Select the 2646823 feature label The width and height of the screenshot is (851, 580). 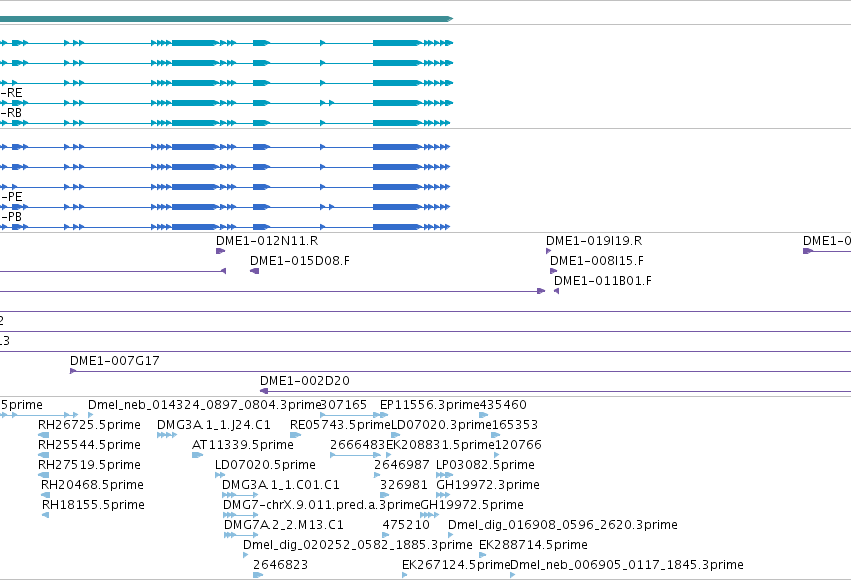click(x=280, y=565)
